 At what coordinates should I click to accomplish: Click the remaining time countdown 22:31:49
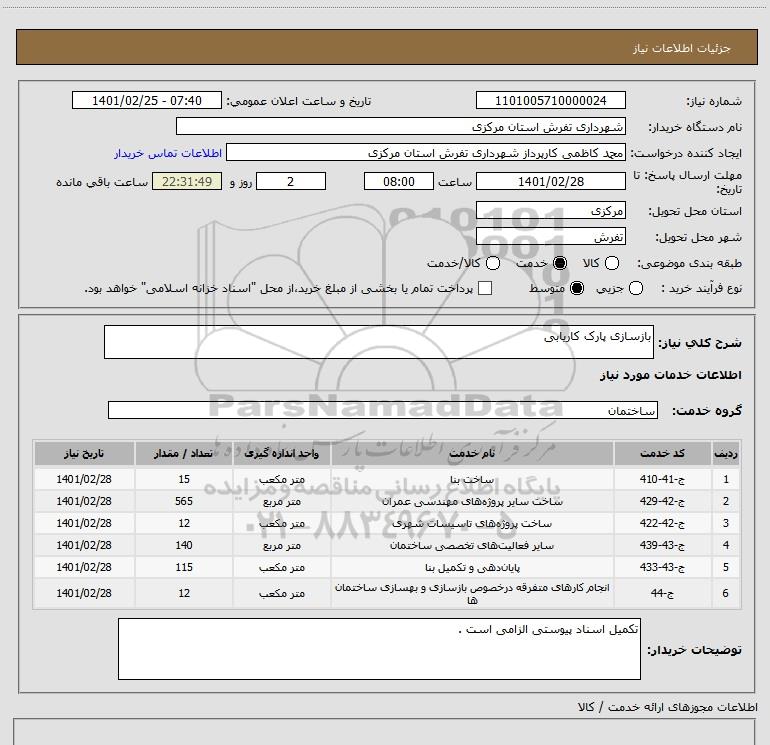coord(187,181)
